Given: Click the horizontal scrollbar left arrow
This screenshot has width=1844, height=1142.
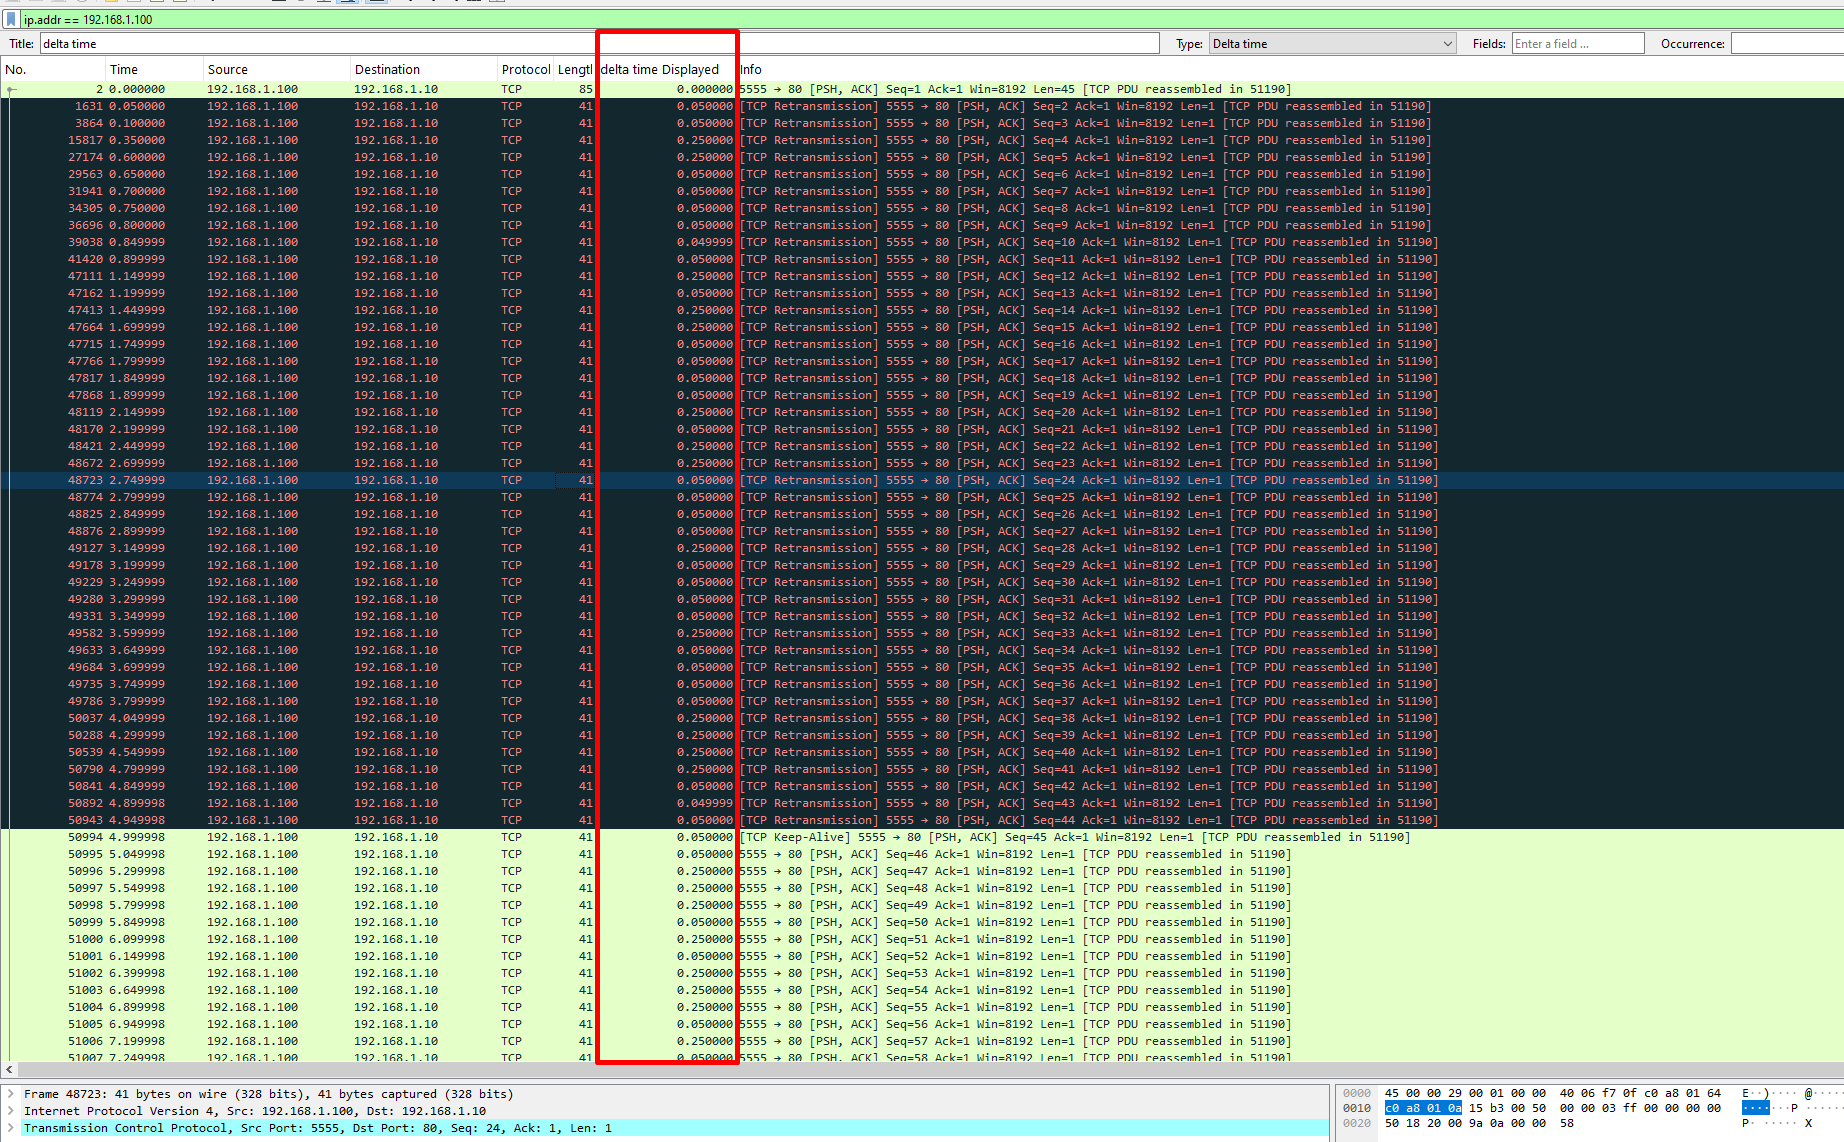Looking at the screenshot, I should 9,1069.
